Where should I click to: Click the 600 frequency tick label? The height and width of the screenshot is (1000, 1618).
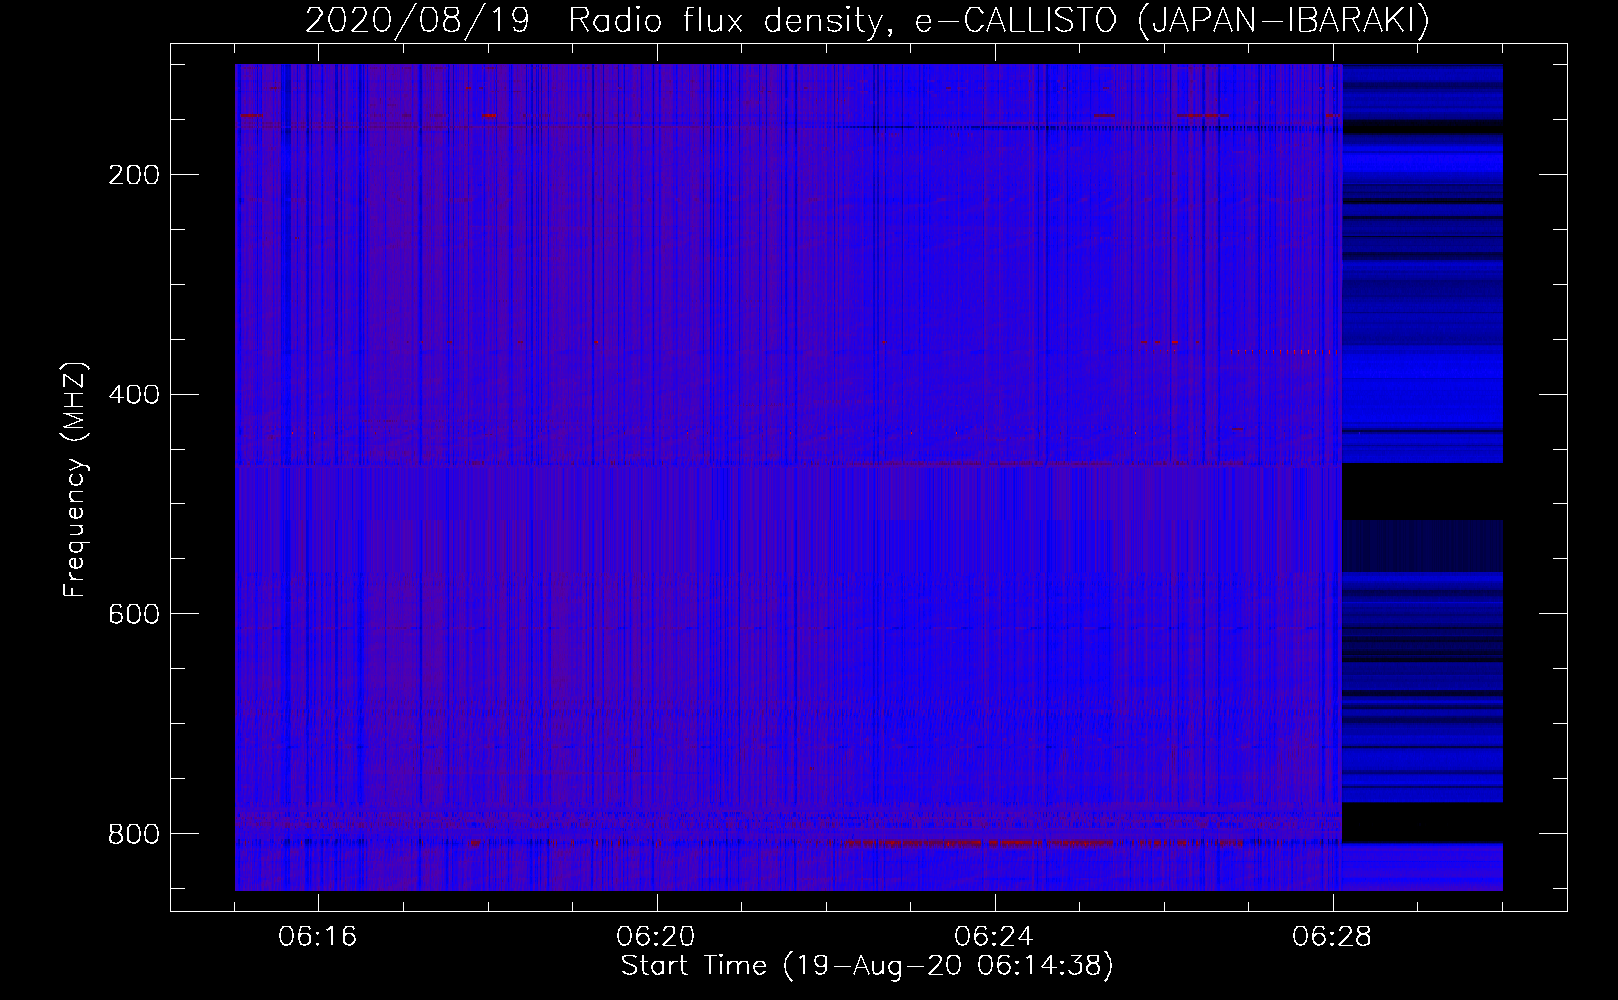pos(133,613)
